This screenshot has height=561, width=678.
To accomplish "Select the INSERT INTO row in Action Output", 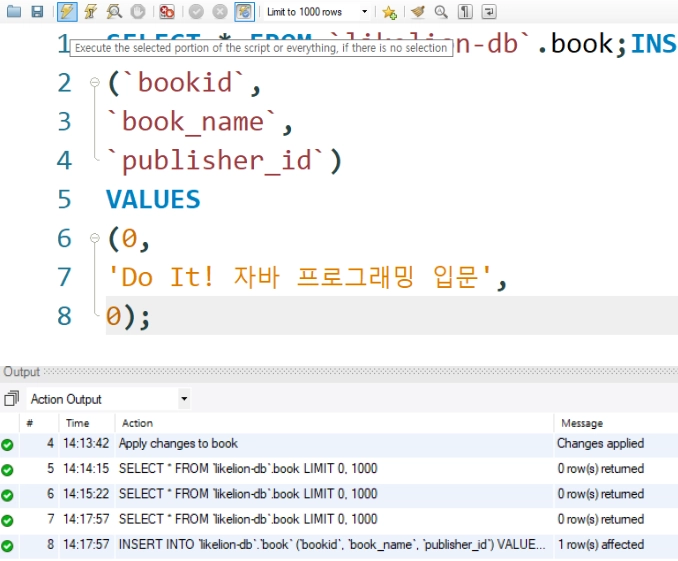I will click(332, 545).
